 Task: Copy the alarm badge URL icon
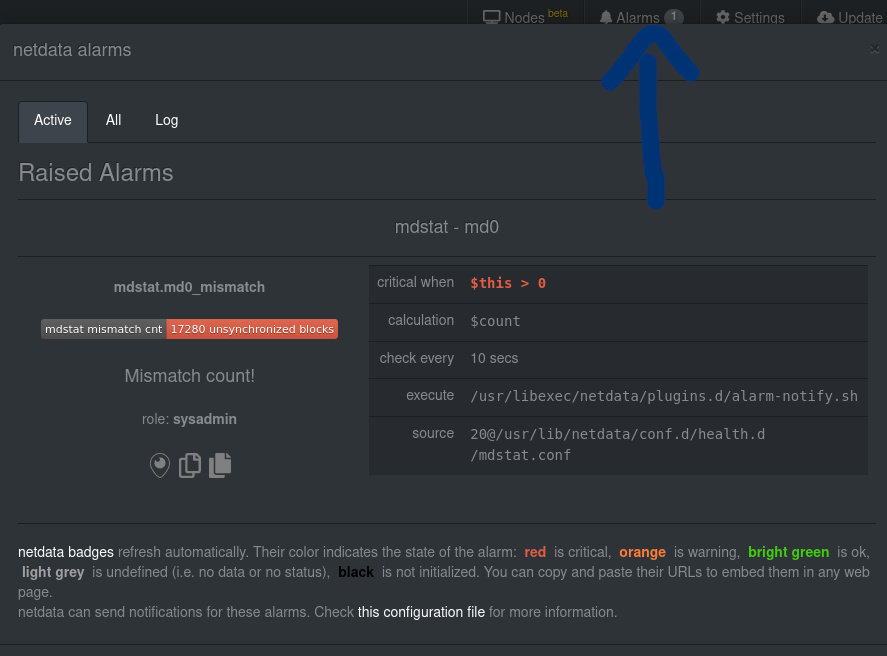coord(190,465)
